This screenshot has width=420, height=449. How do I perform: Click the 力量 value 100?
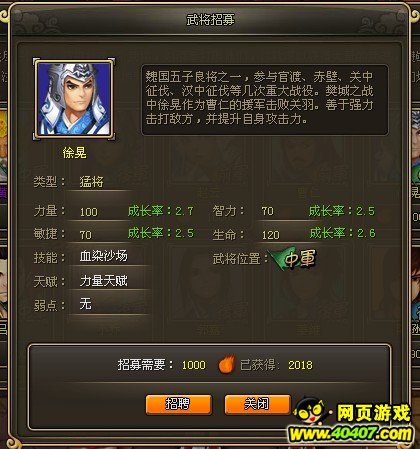(89, 212)
